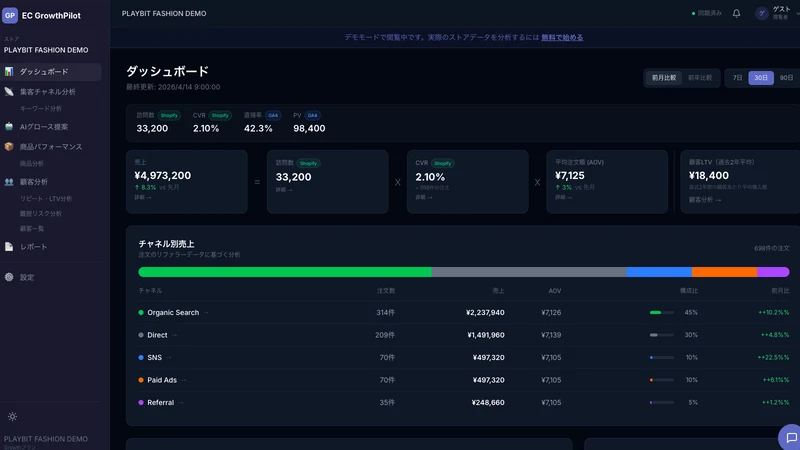Click the document icon beside レポート
The height and width of the screenshot is (450, 800).
(9, 246)
